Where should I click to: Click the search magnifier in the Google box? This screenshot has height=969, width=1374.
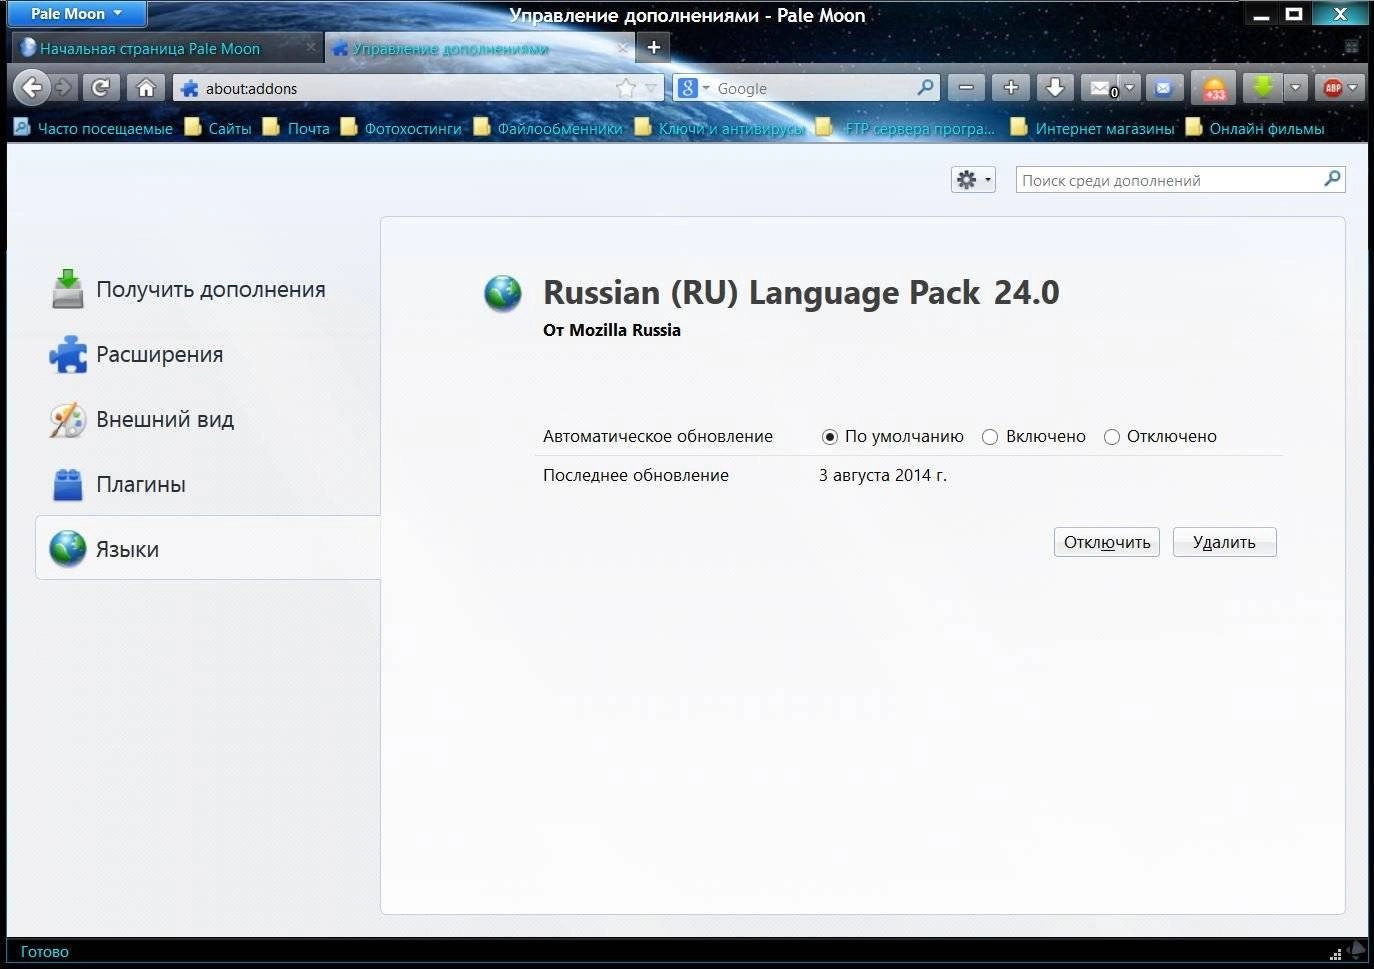926,88
